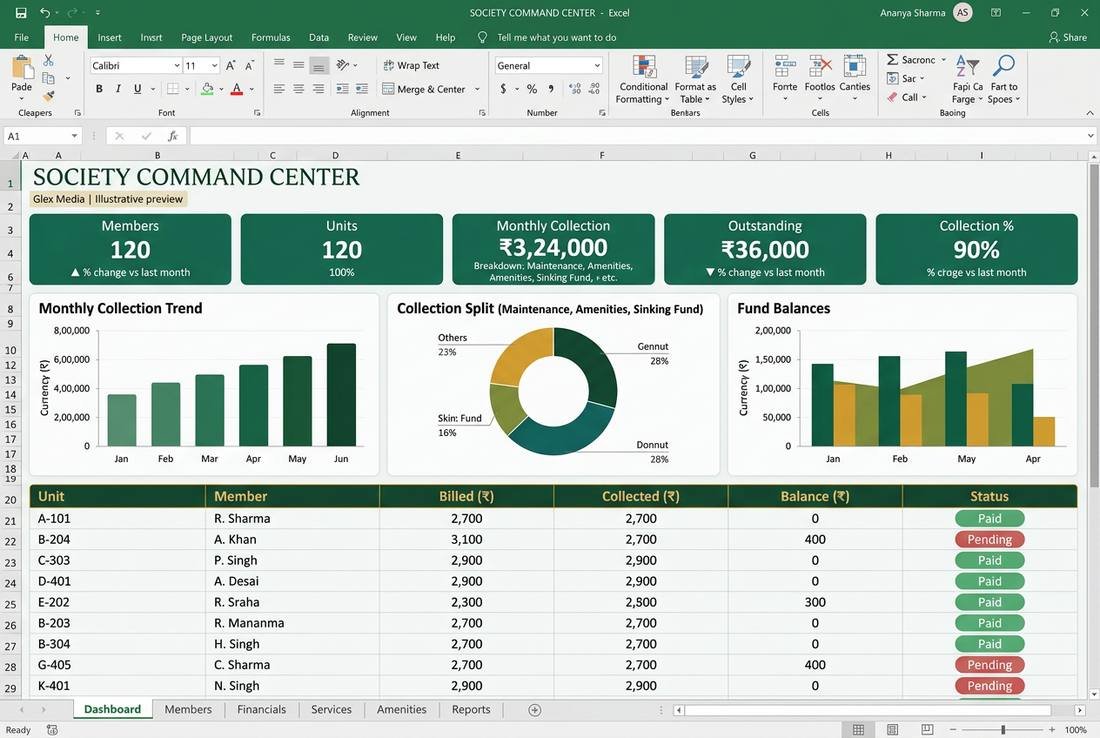Screen dimensions: 1100x738
Task: Click 'Tell me what you want to do'
Action: point(556,37)
